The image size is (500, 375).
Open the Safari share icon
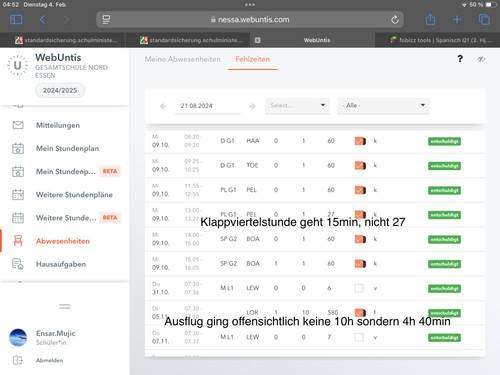(x=430, y=19)
